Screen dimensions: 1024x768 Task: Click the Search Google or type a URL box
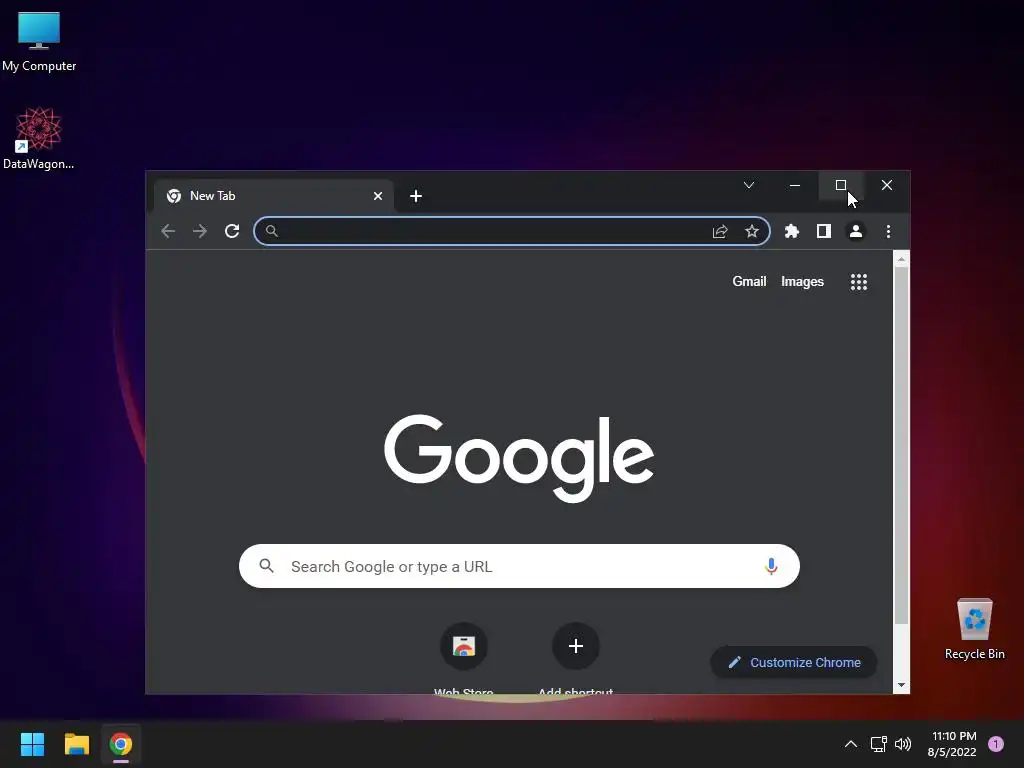tap(519, 566)
